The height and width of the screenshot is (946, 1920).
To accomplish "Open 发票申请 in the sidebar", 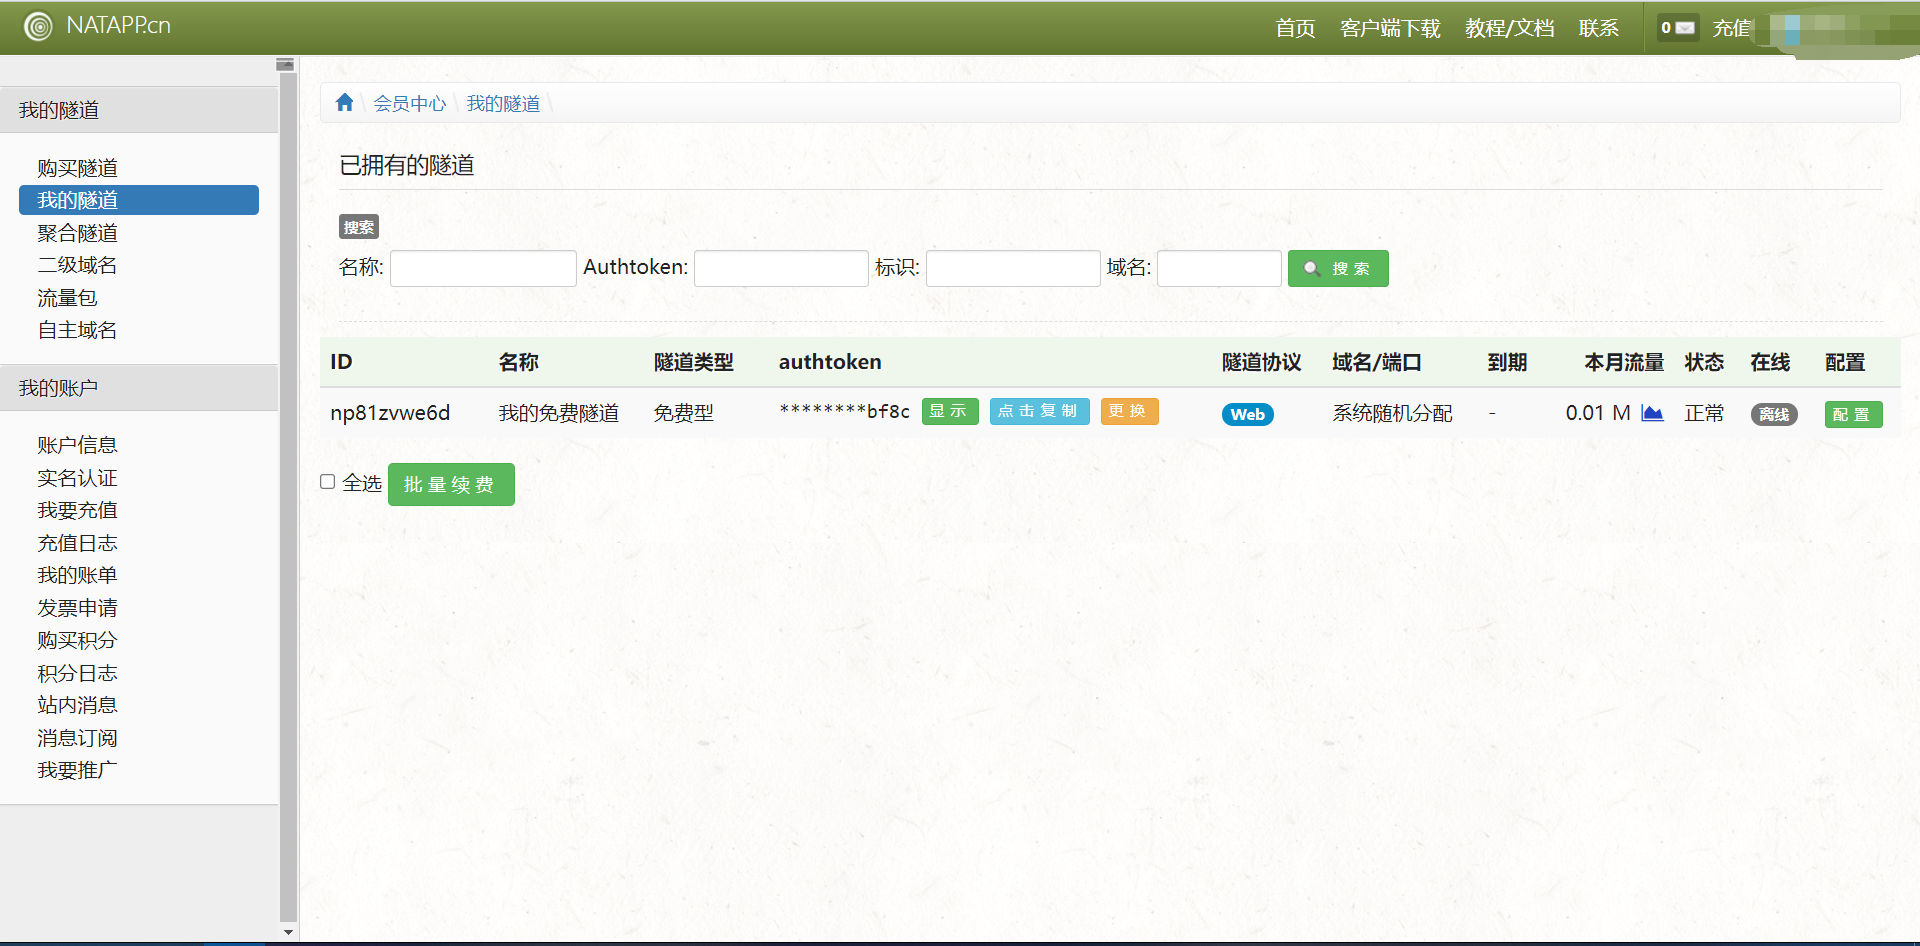I will 78,608.
